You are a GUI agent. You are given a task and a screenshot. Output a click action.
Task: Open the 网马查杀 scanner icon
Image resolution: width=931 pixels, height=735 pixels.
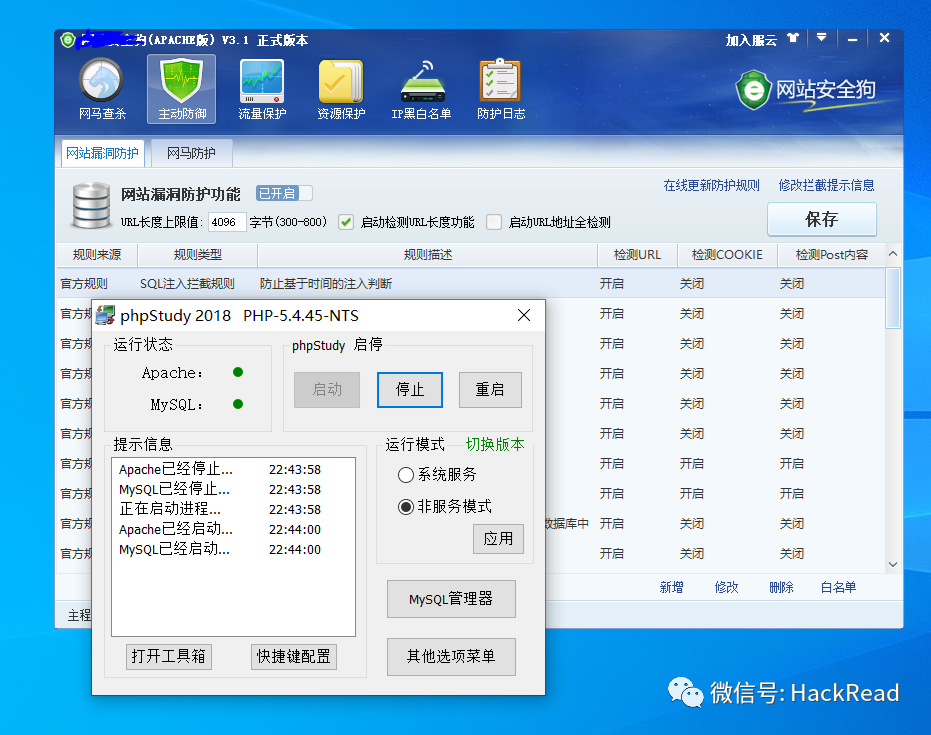tap(102, 89)
